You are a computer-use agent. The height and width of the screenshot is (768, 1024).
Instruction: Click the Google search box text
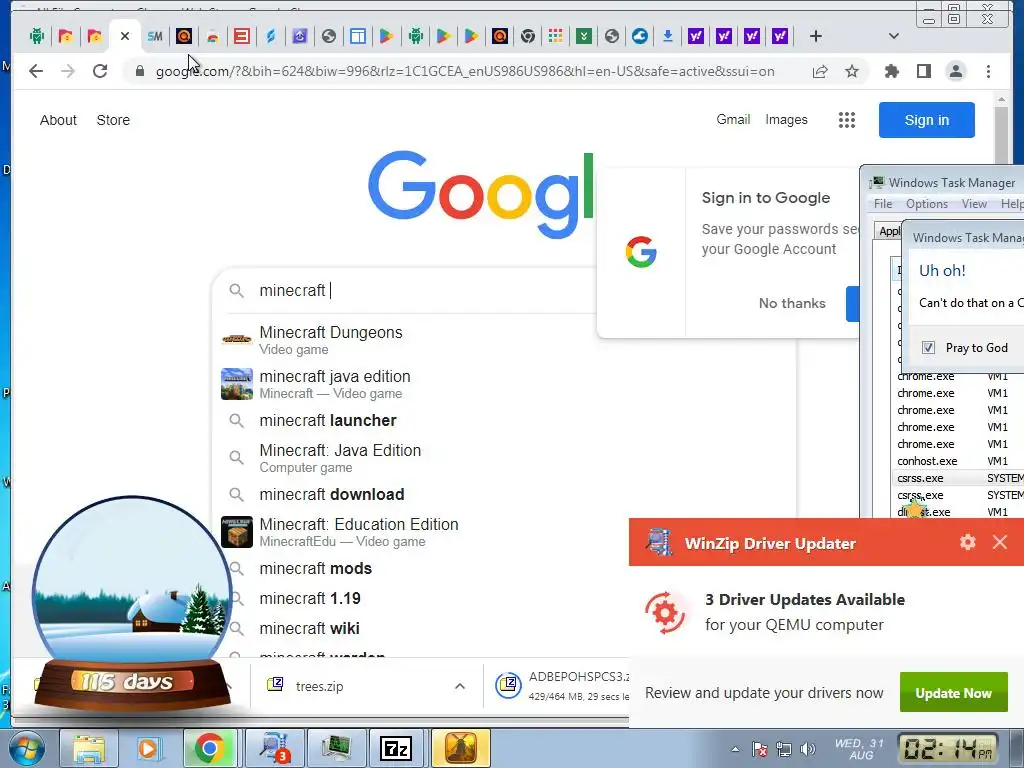(292, 290)
